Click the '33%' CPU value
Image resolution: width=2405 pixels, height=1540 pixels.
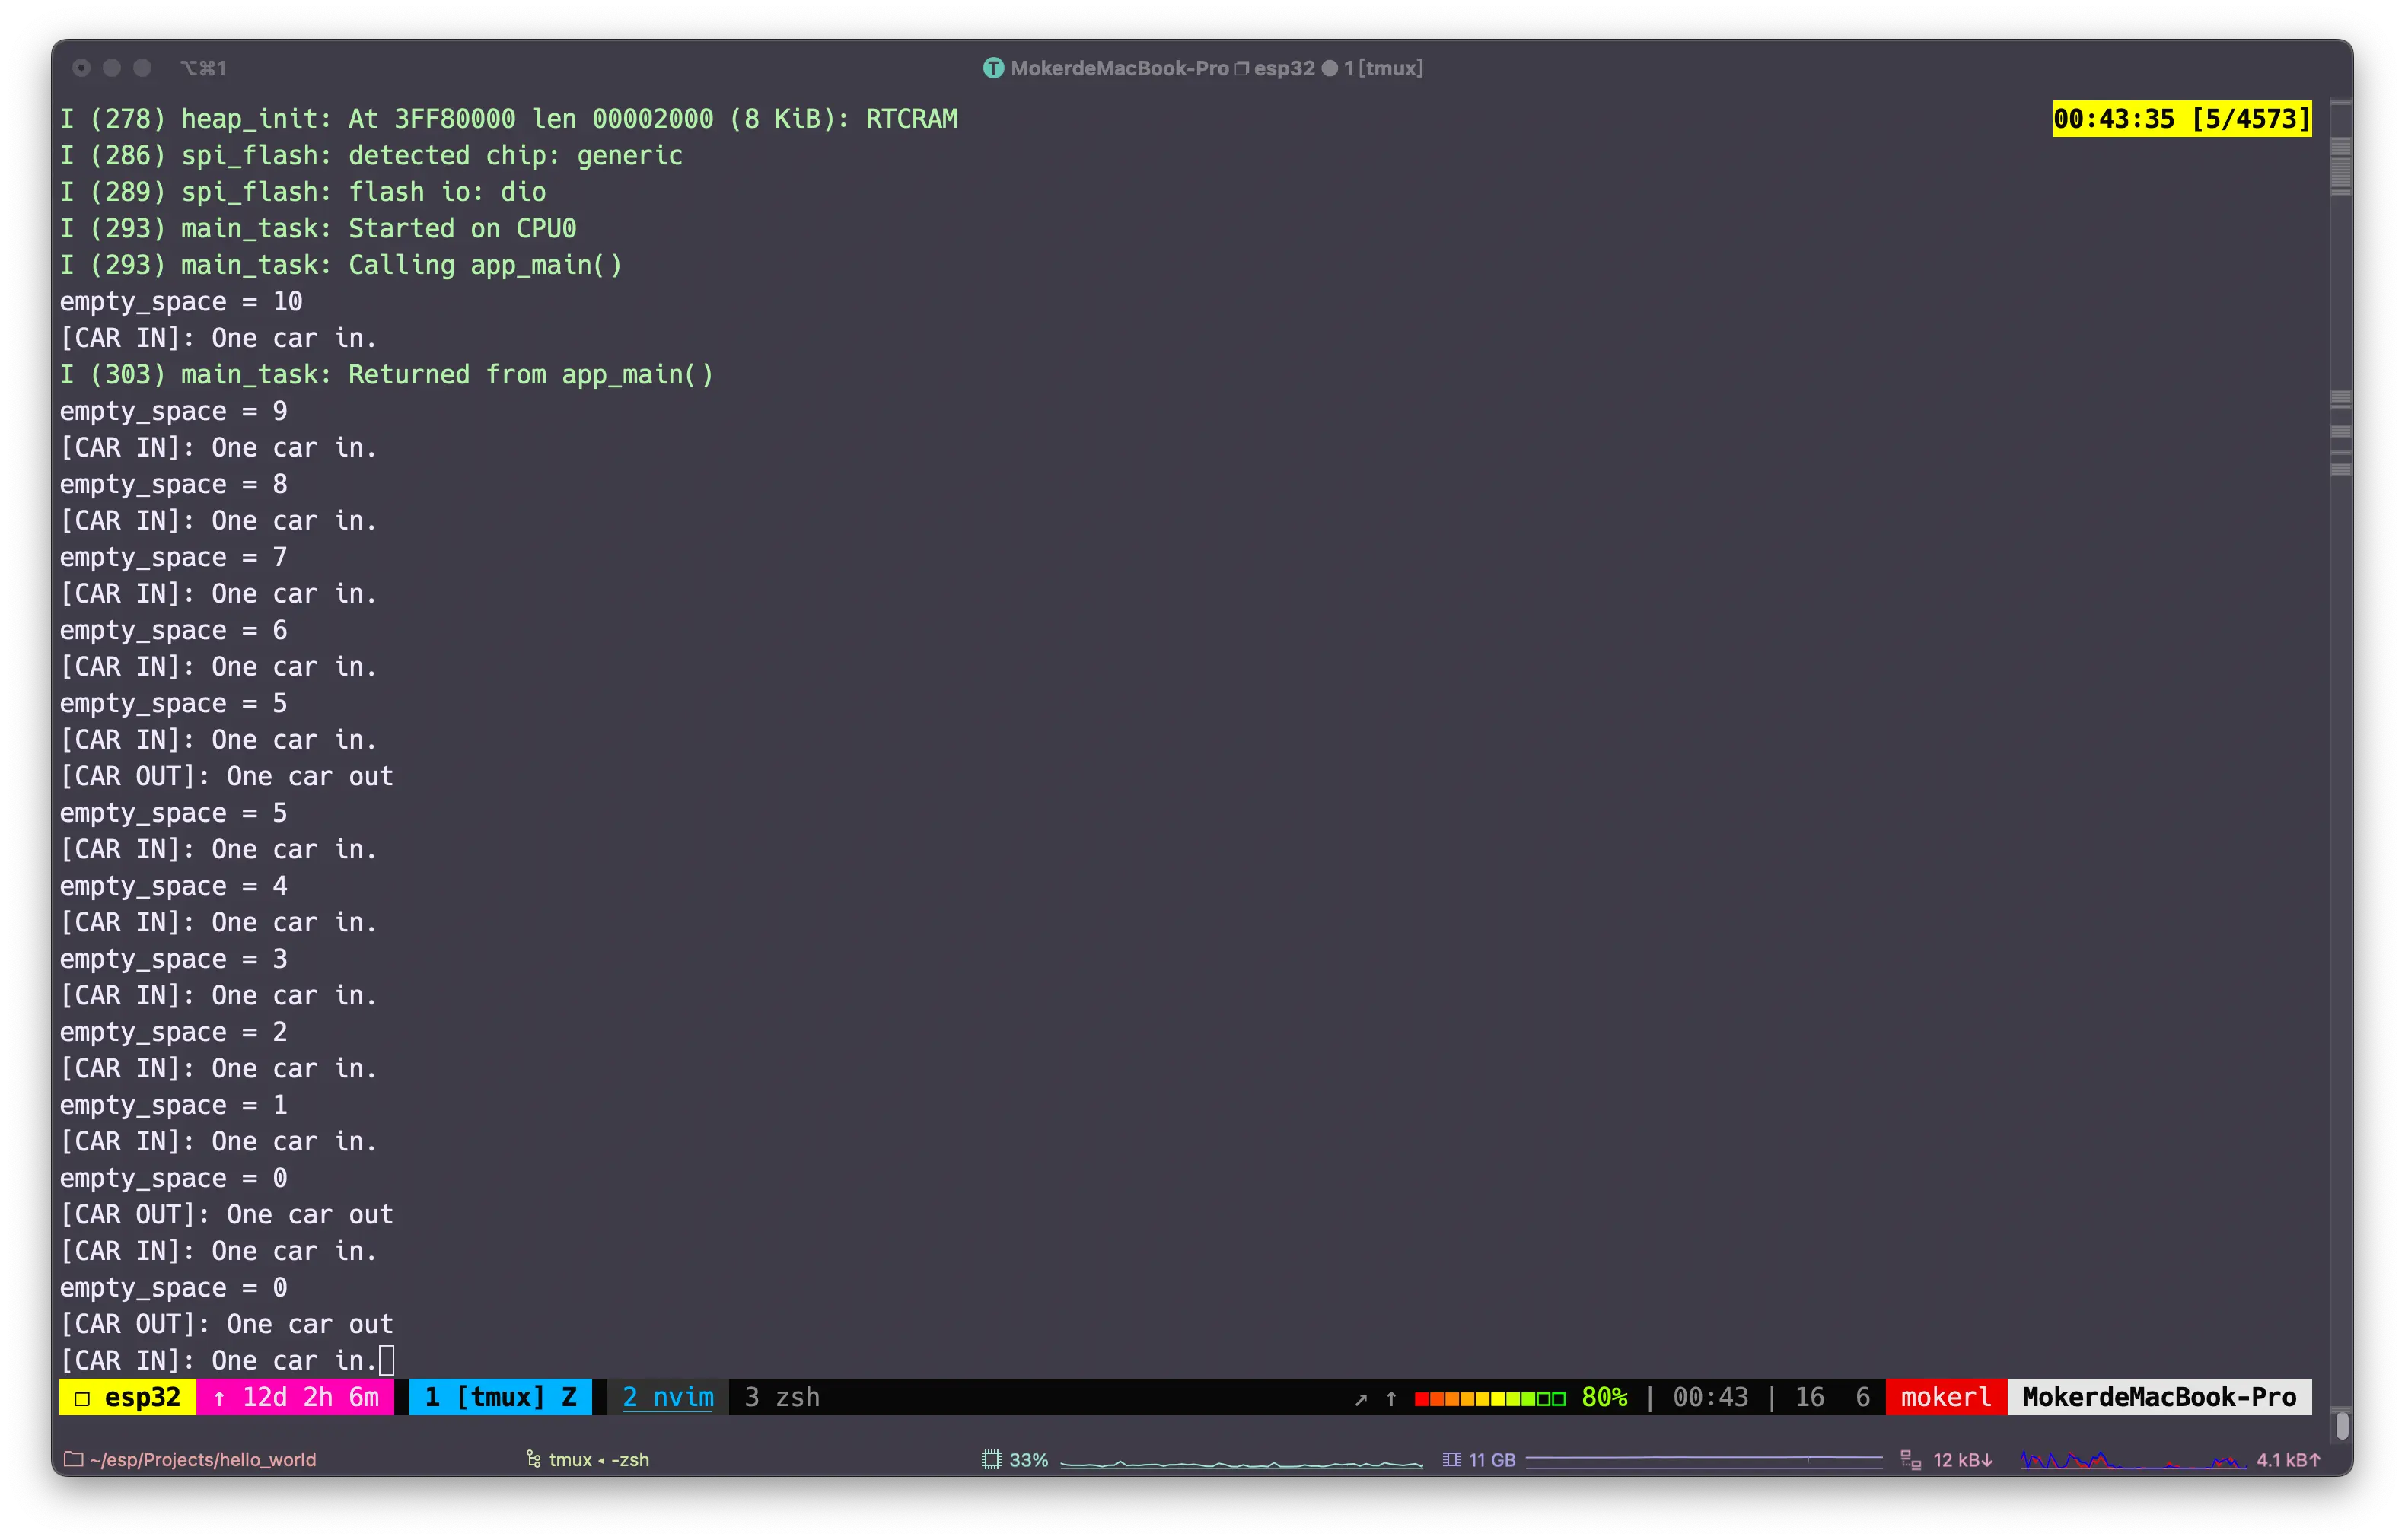[x=1028, y=1459]
